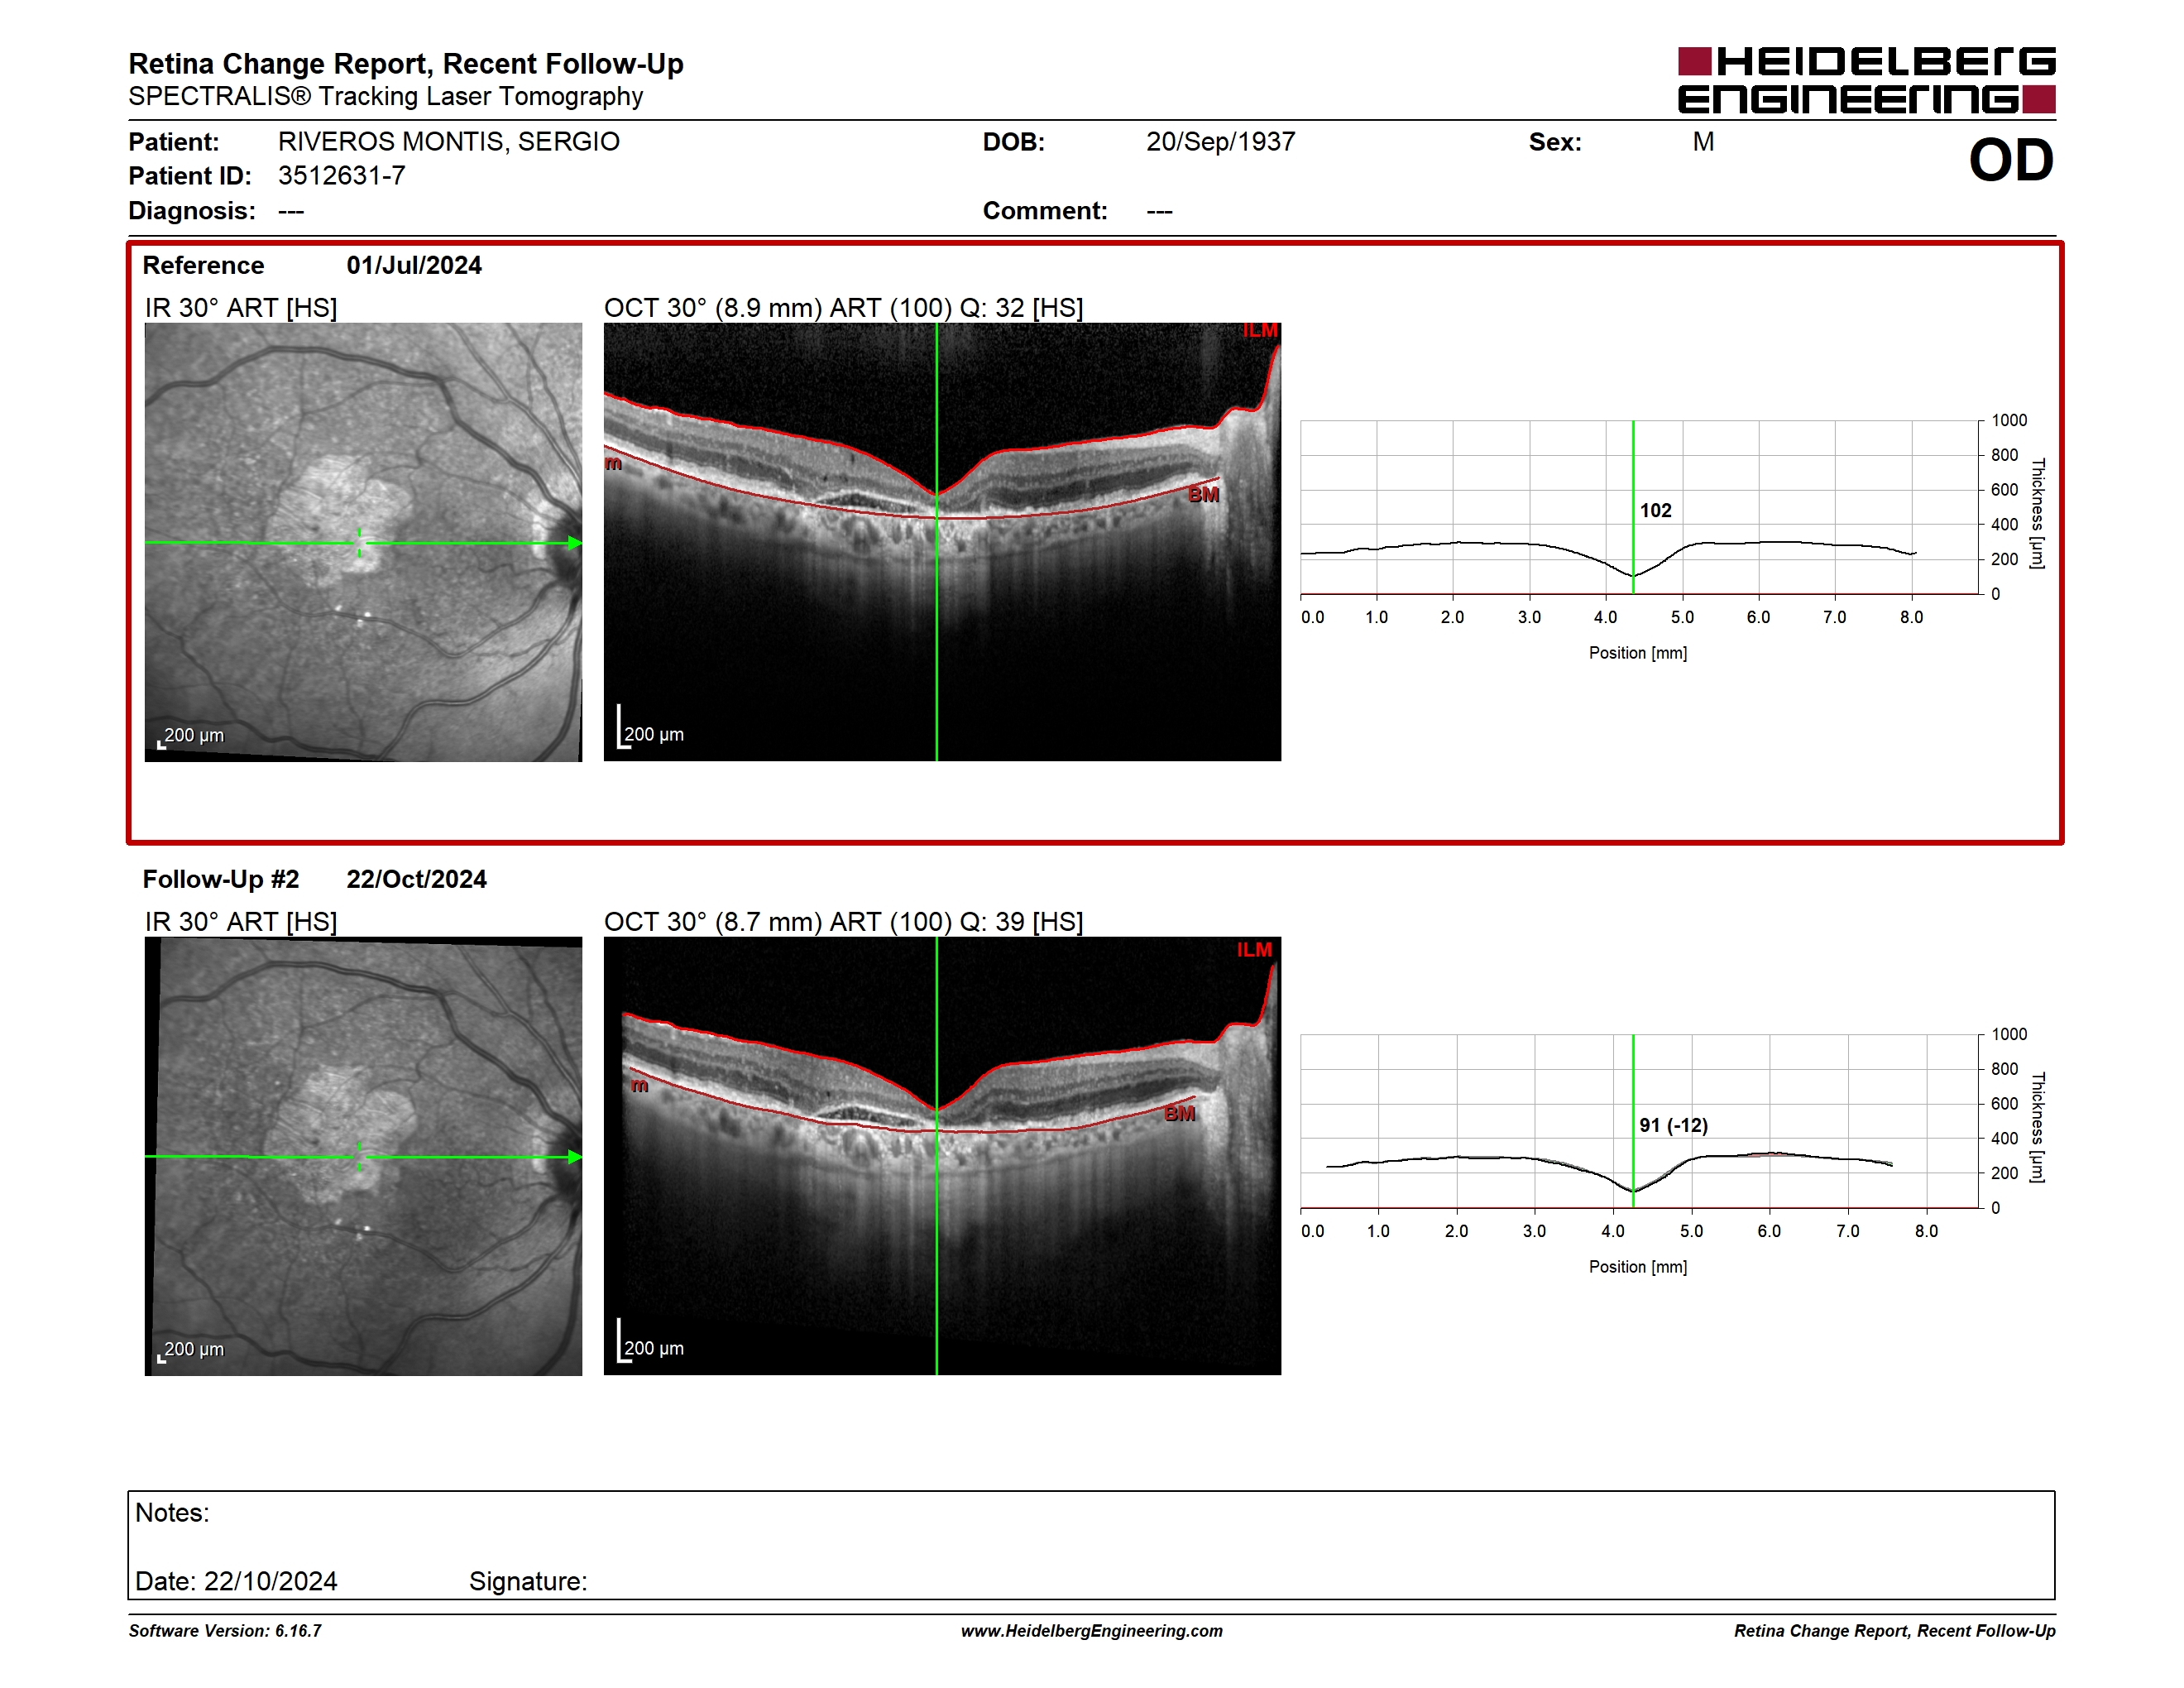Click the 'Diagnosis:' label
This screenshot has width=2184, height=1688.
coord(192,211)
